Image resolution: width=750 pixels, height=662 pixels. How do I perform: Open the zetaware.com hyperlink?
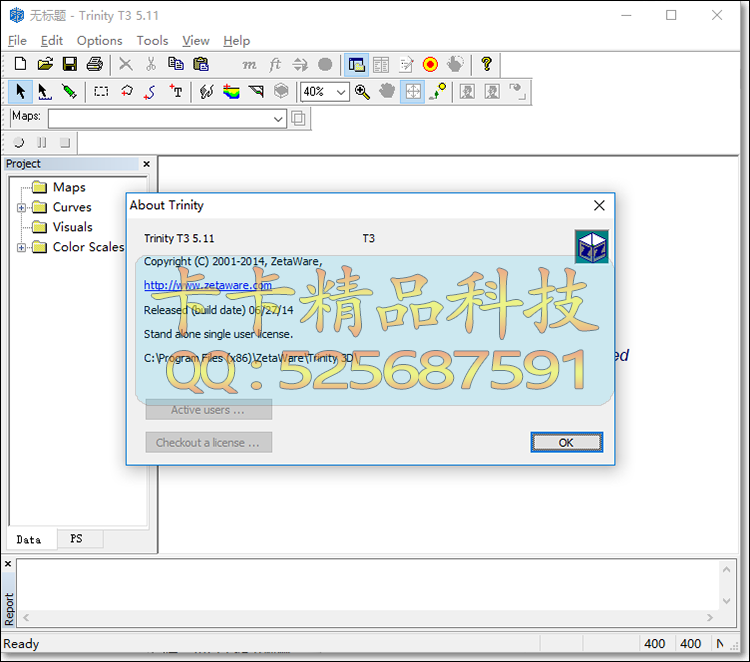tap(208, 285)
